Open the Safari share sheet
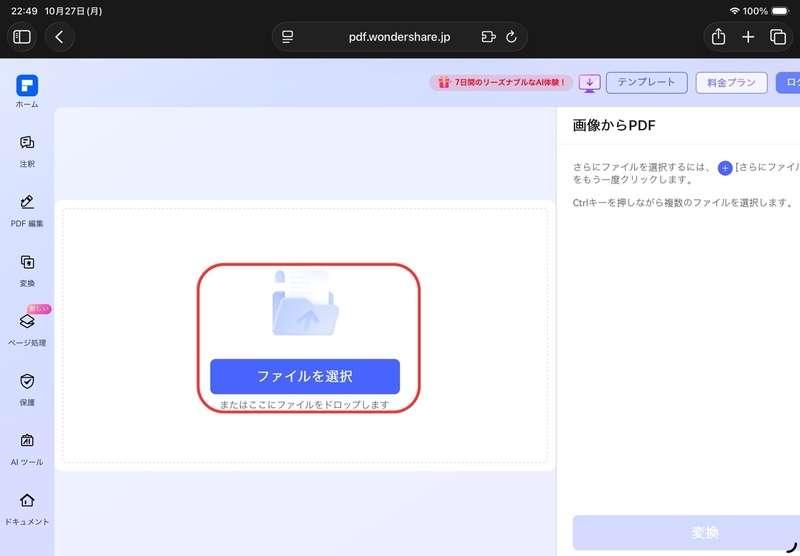Viewport: 800px width, 556px height. click(718, 37)
